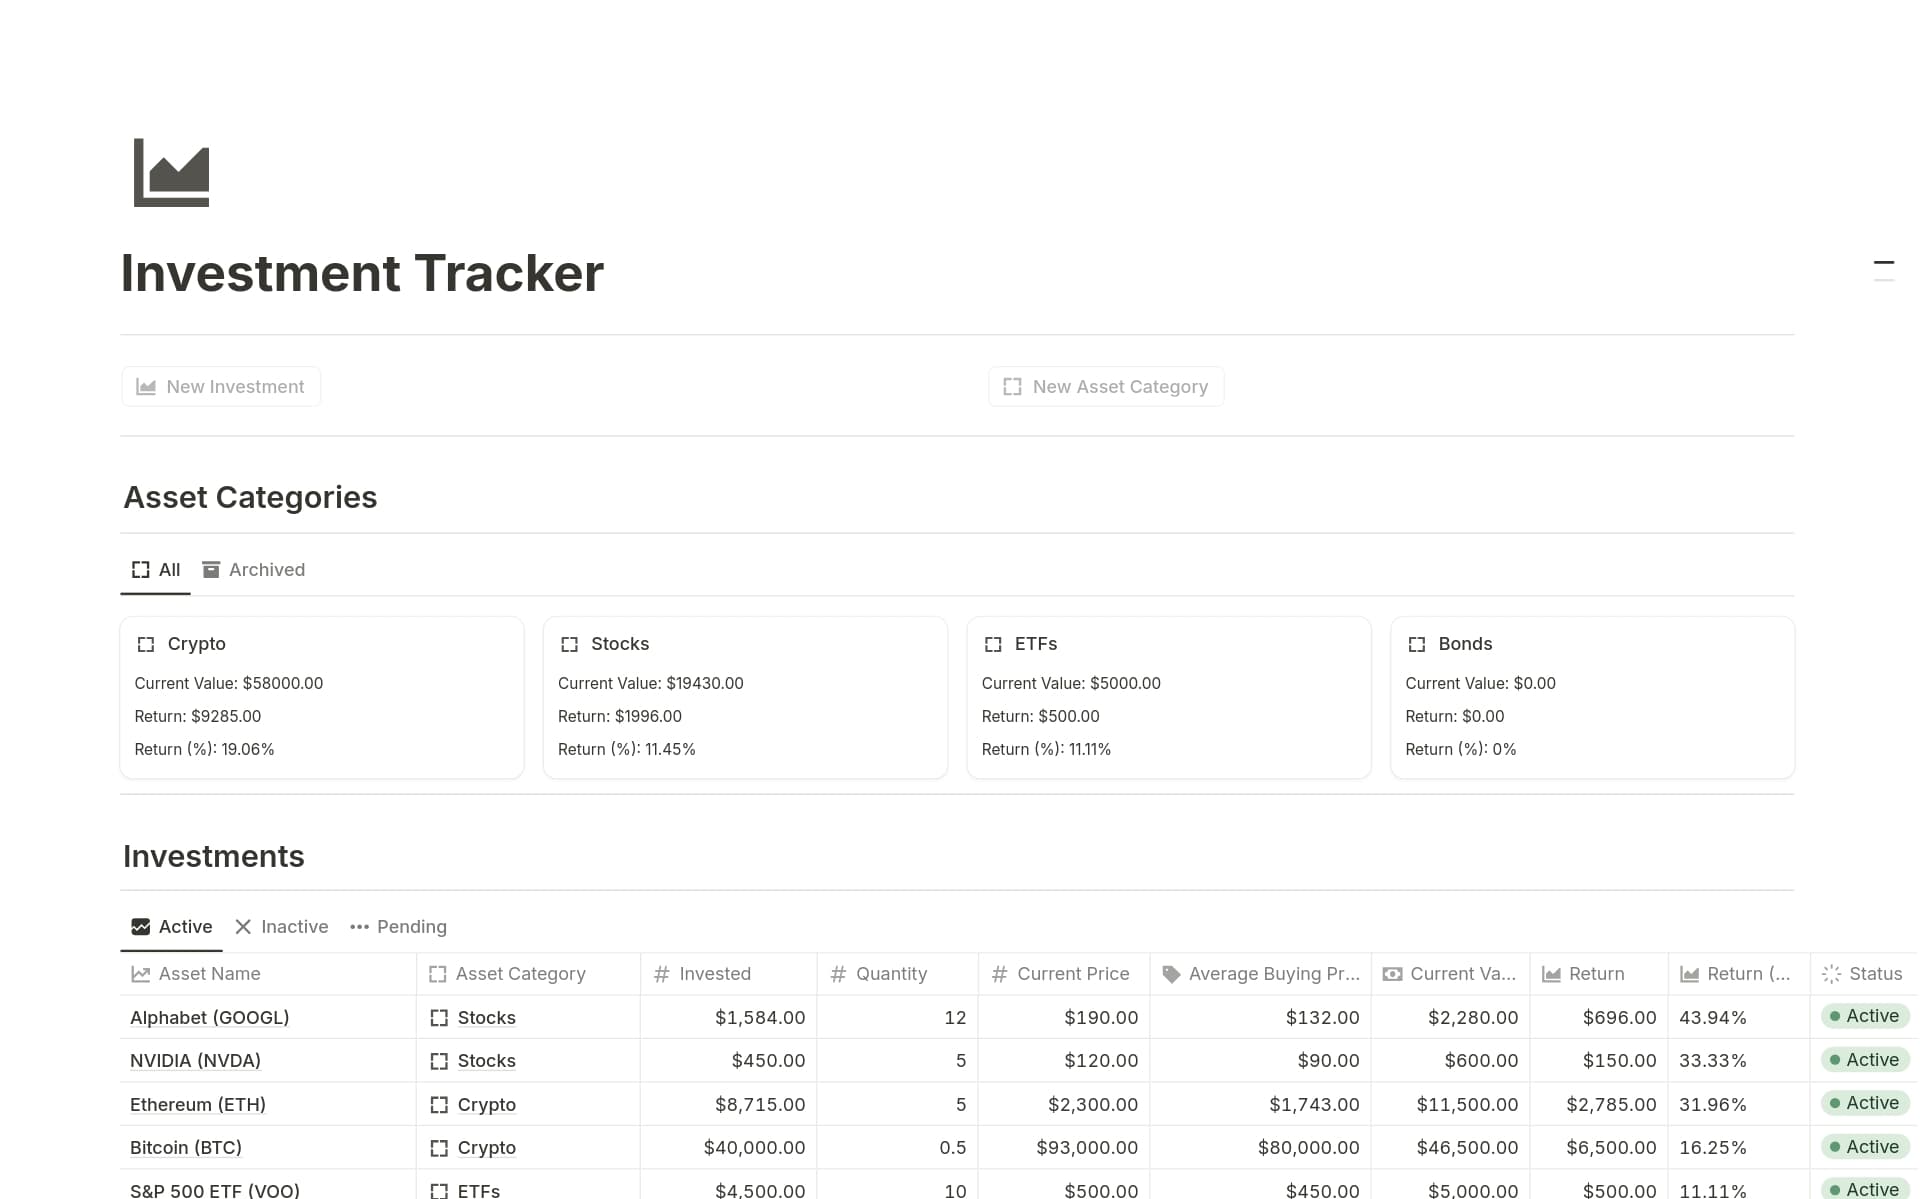Click the Crypto category frame icon

coord(147,644)
